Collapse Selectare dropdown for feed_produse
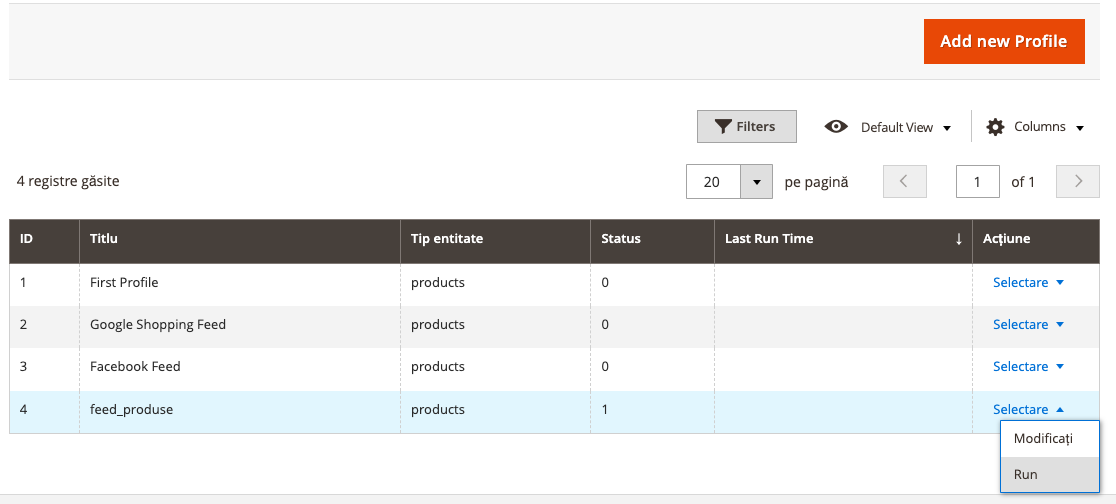The width and height of the screenshot is (1116, 504). pos(1028,409)
